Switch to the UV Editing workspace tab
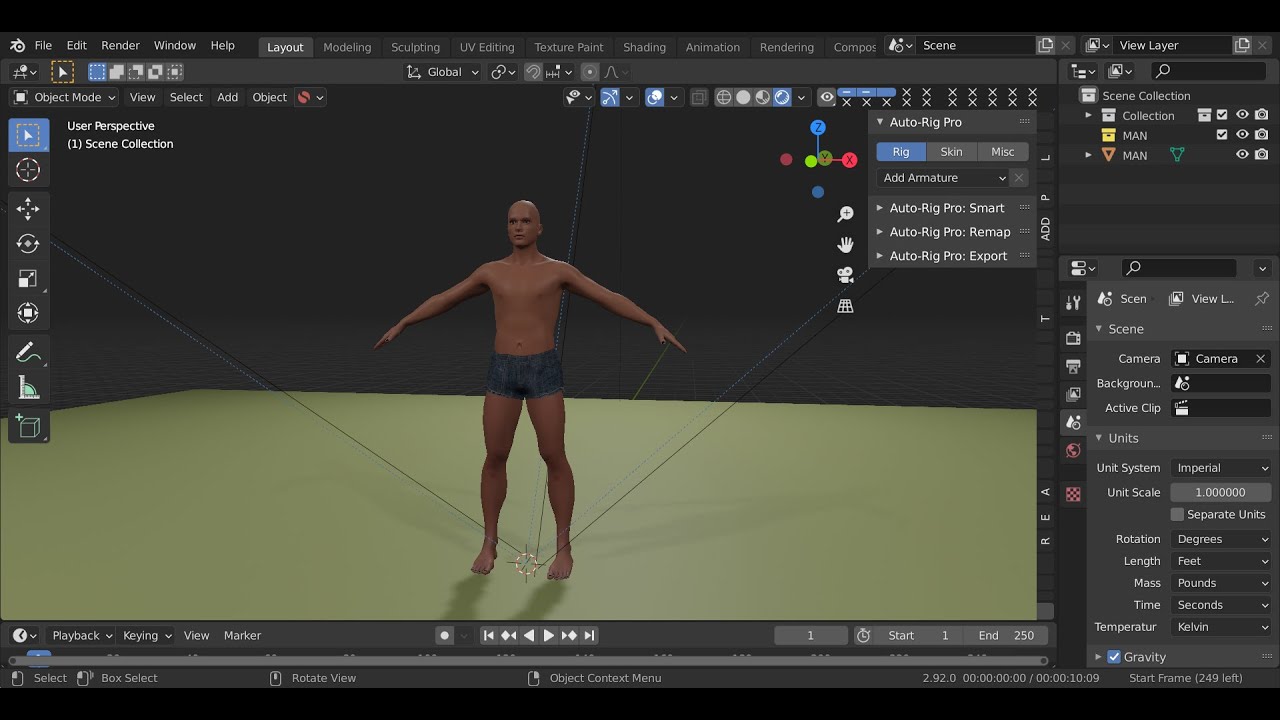 [x=487, y=47]
